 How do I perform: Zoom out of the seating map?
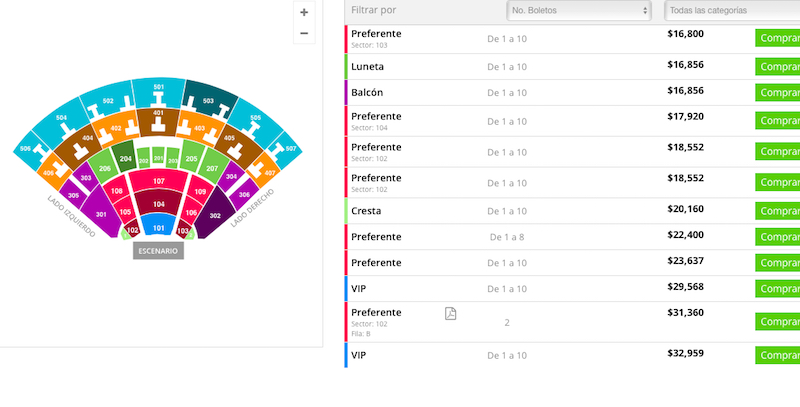(304, 33)
